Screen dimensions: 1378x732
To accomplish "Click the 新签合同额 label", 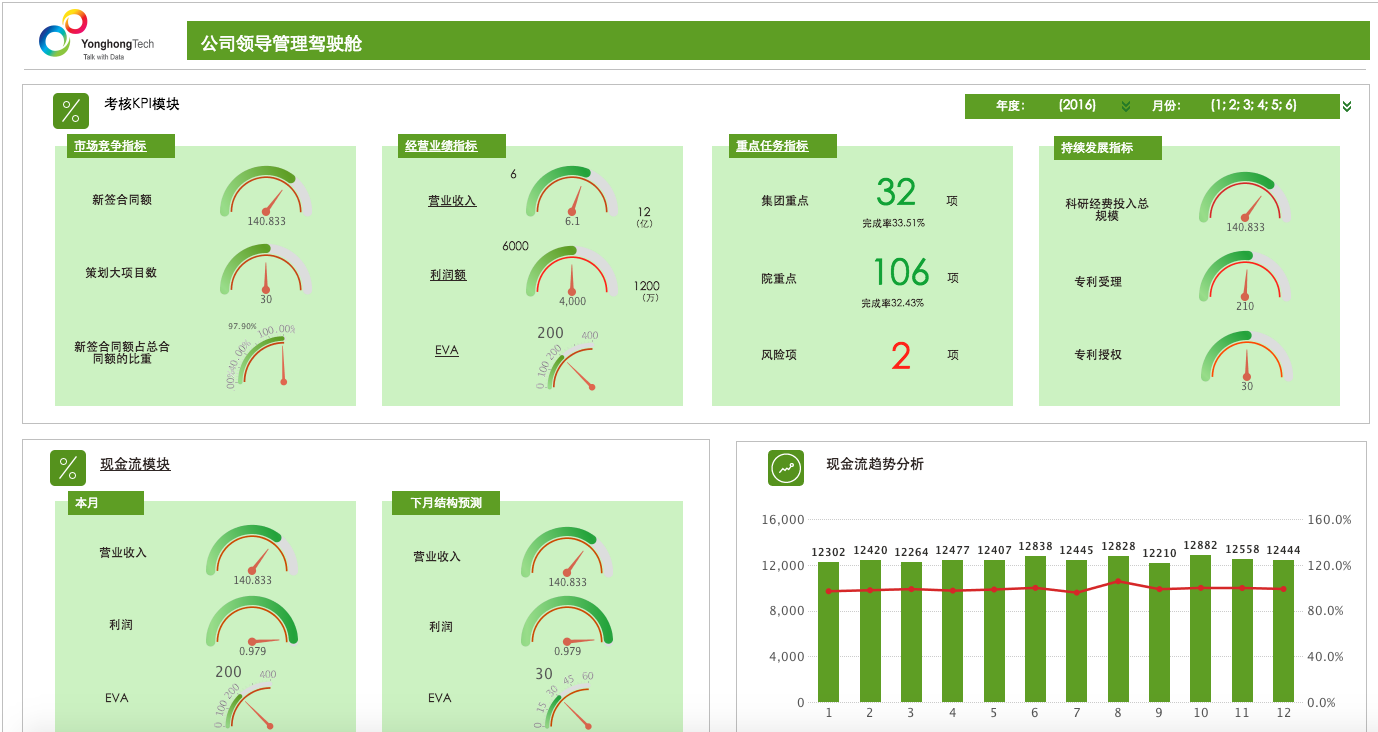I will (x=122, y=200).
